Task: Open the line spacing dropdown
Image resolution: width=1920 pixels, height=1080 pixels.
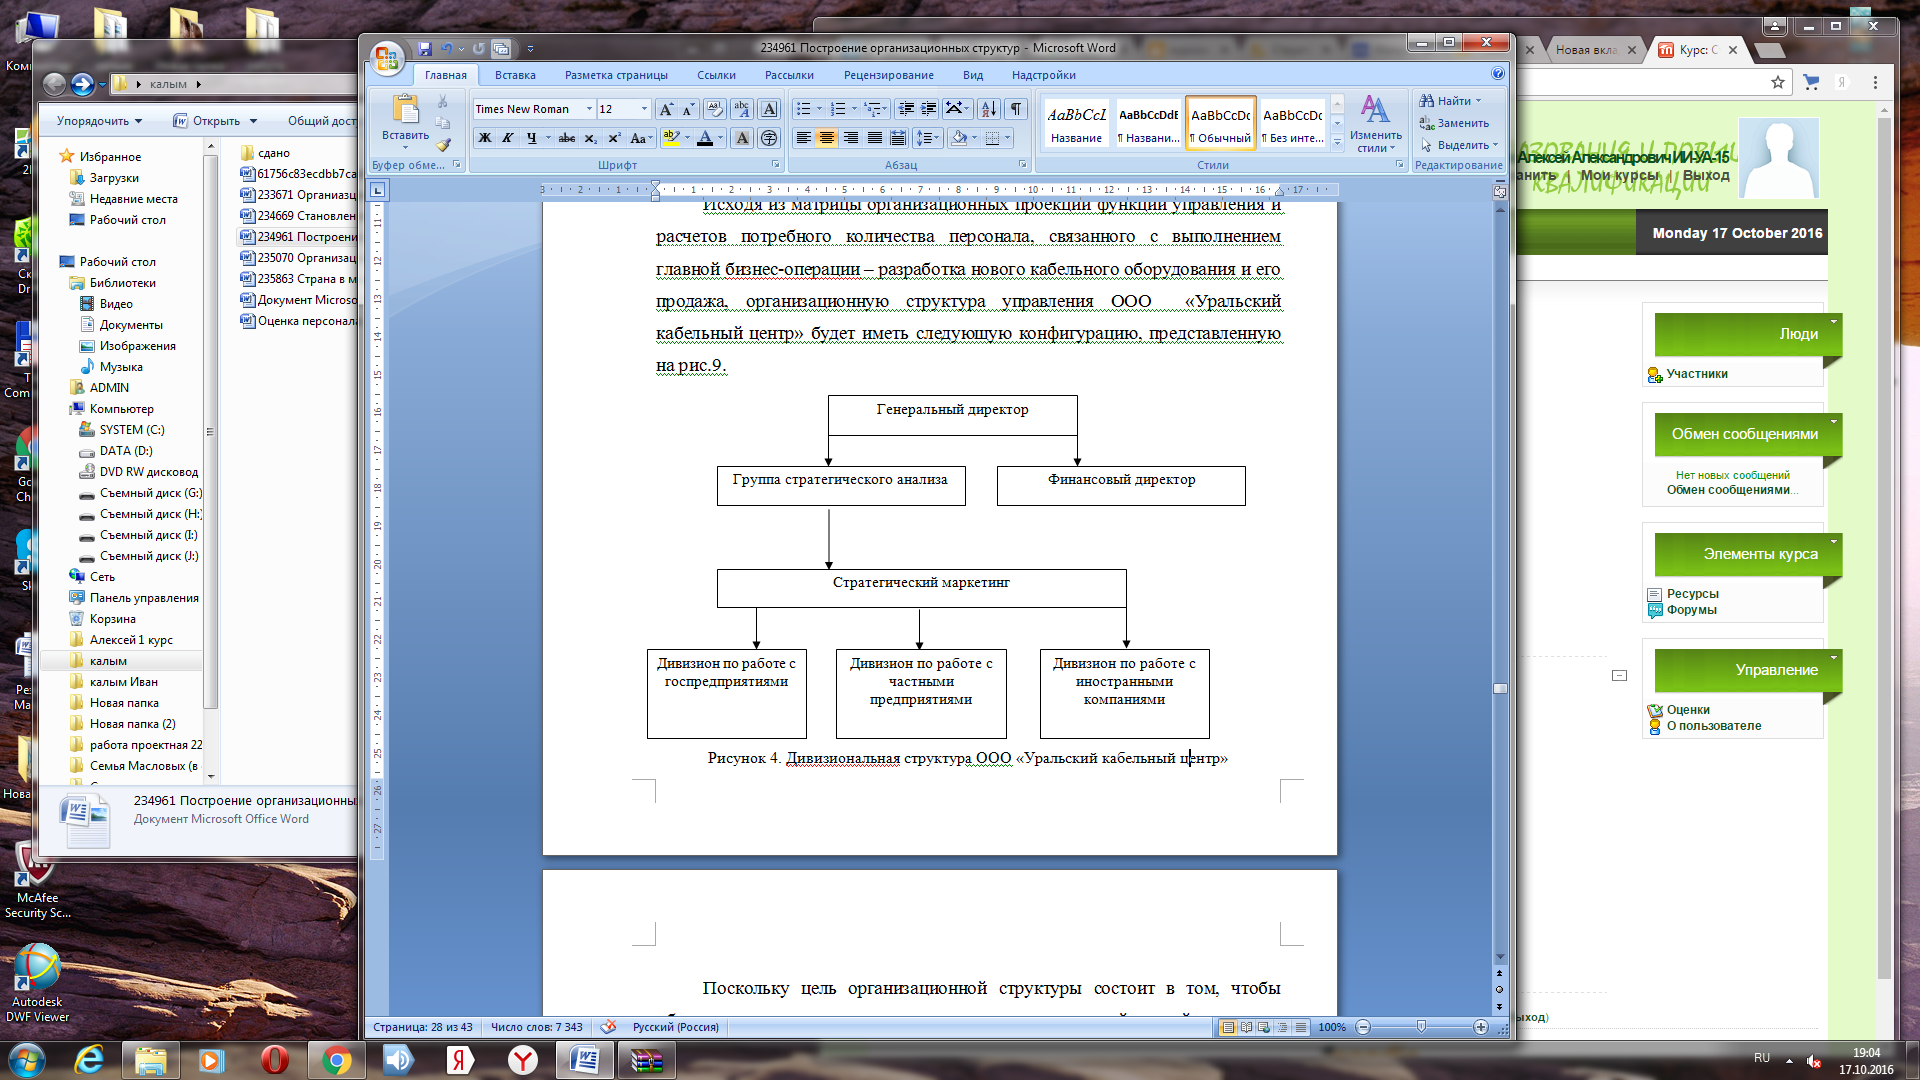Action: click(x=927, y=138)
